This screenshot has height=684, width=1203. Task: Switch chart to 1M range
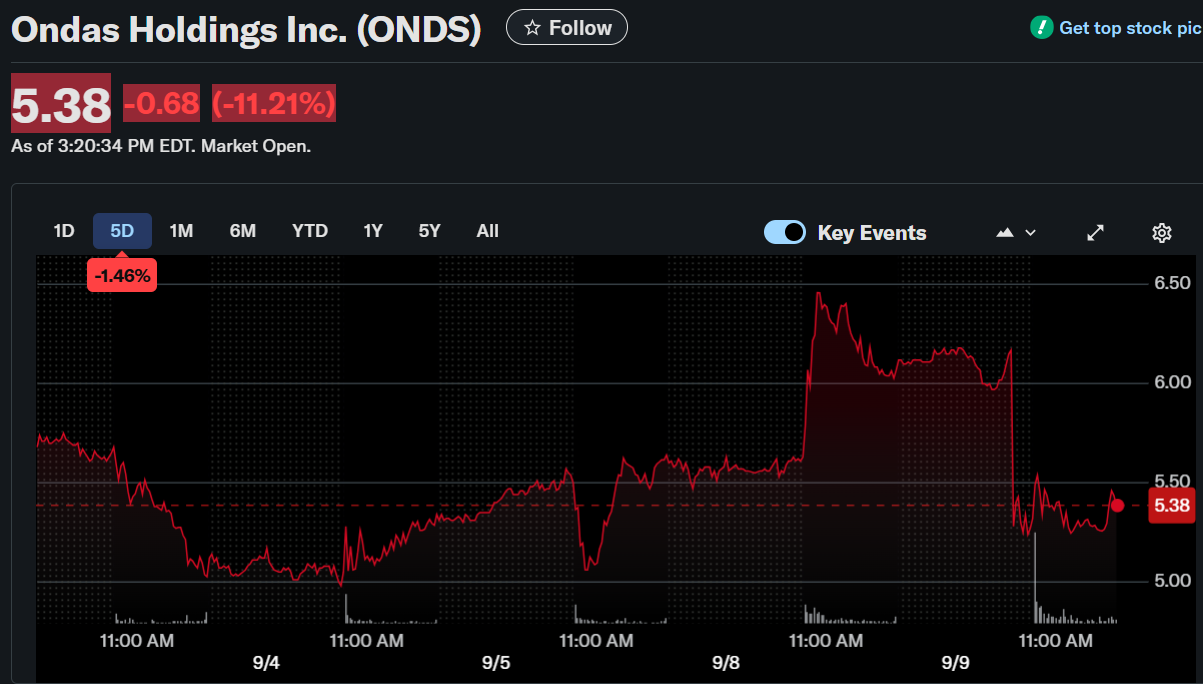pyautogui.click(x=181, y=231)
